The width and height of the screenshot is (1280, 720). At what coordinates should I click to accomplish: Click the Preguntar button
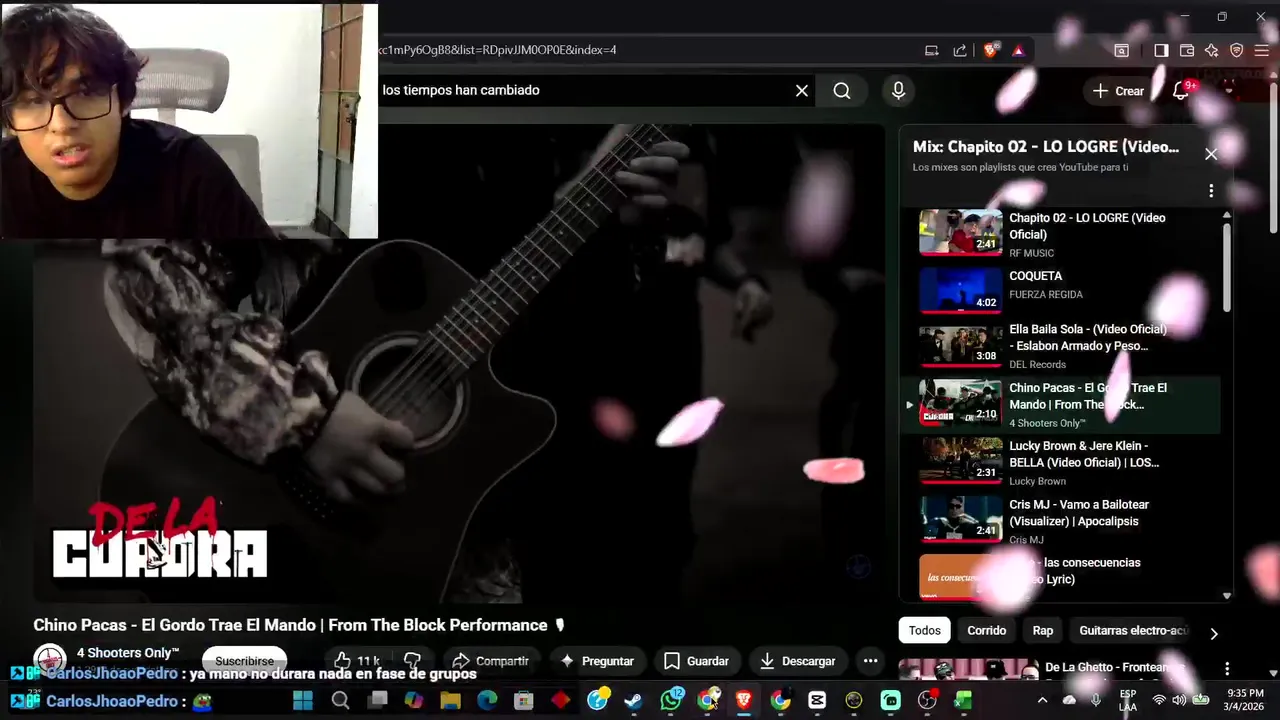coord(597,661)
